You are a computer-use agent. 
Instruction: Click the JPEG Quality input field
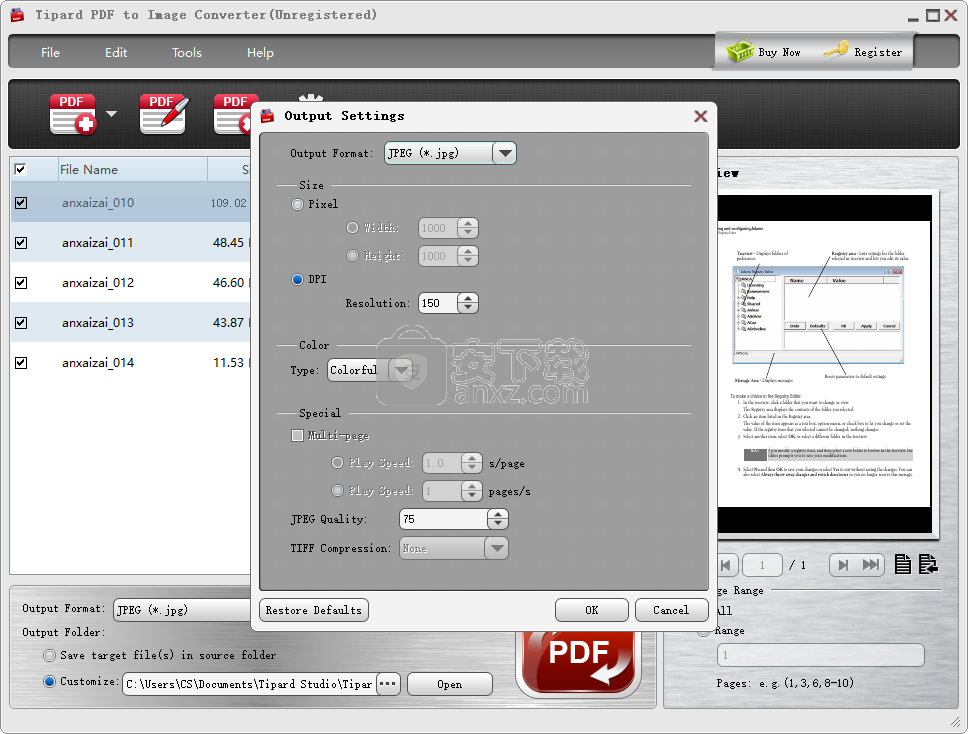pos(443,519)
